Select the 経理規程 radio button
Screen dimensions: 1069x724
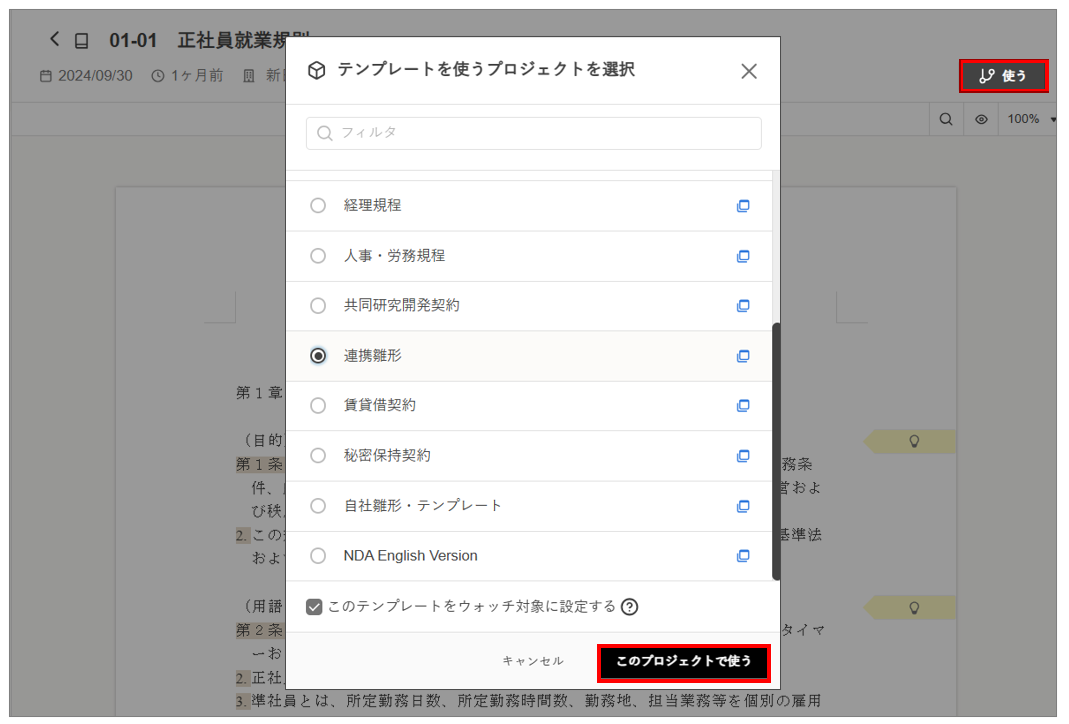[x=318, y=206]
